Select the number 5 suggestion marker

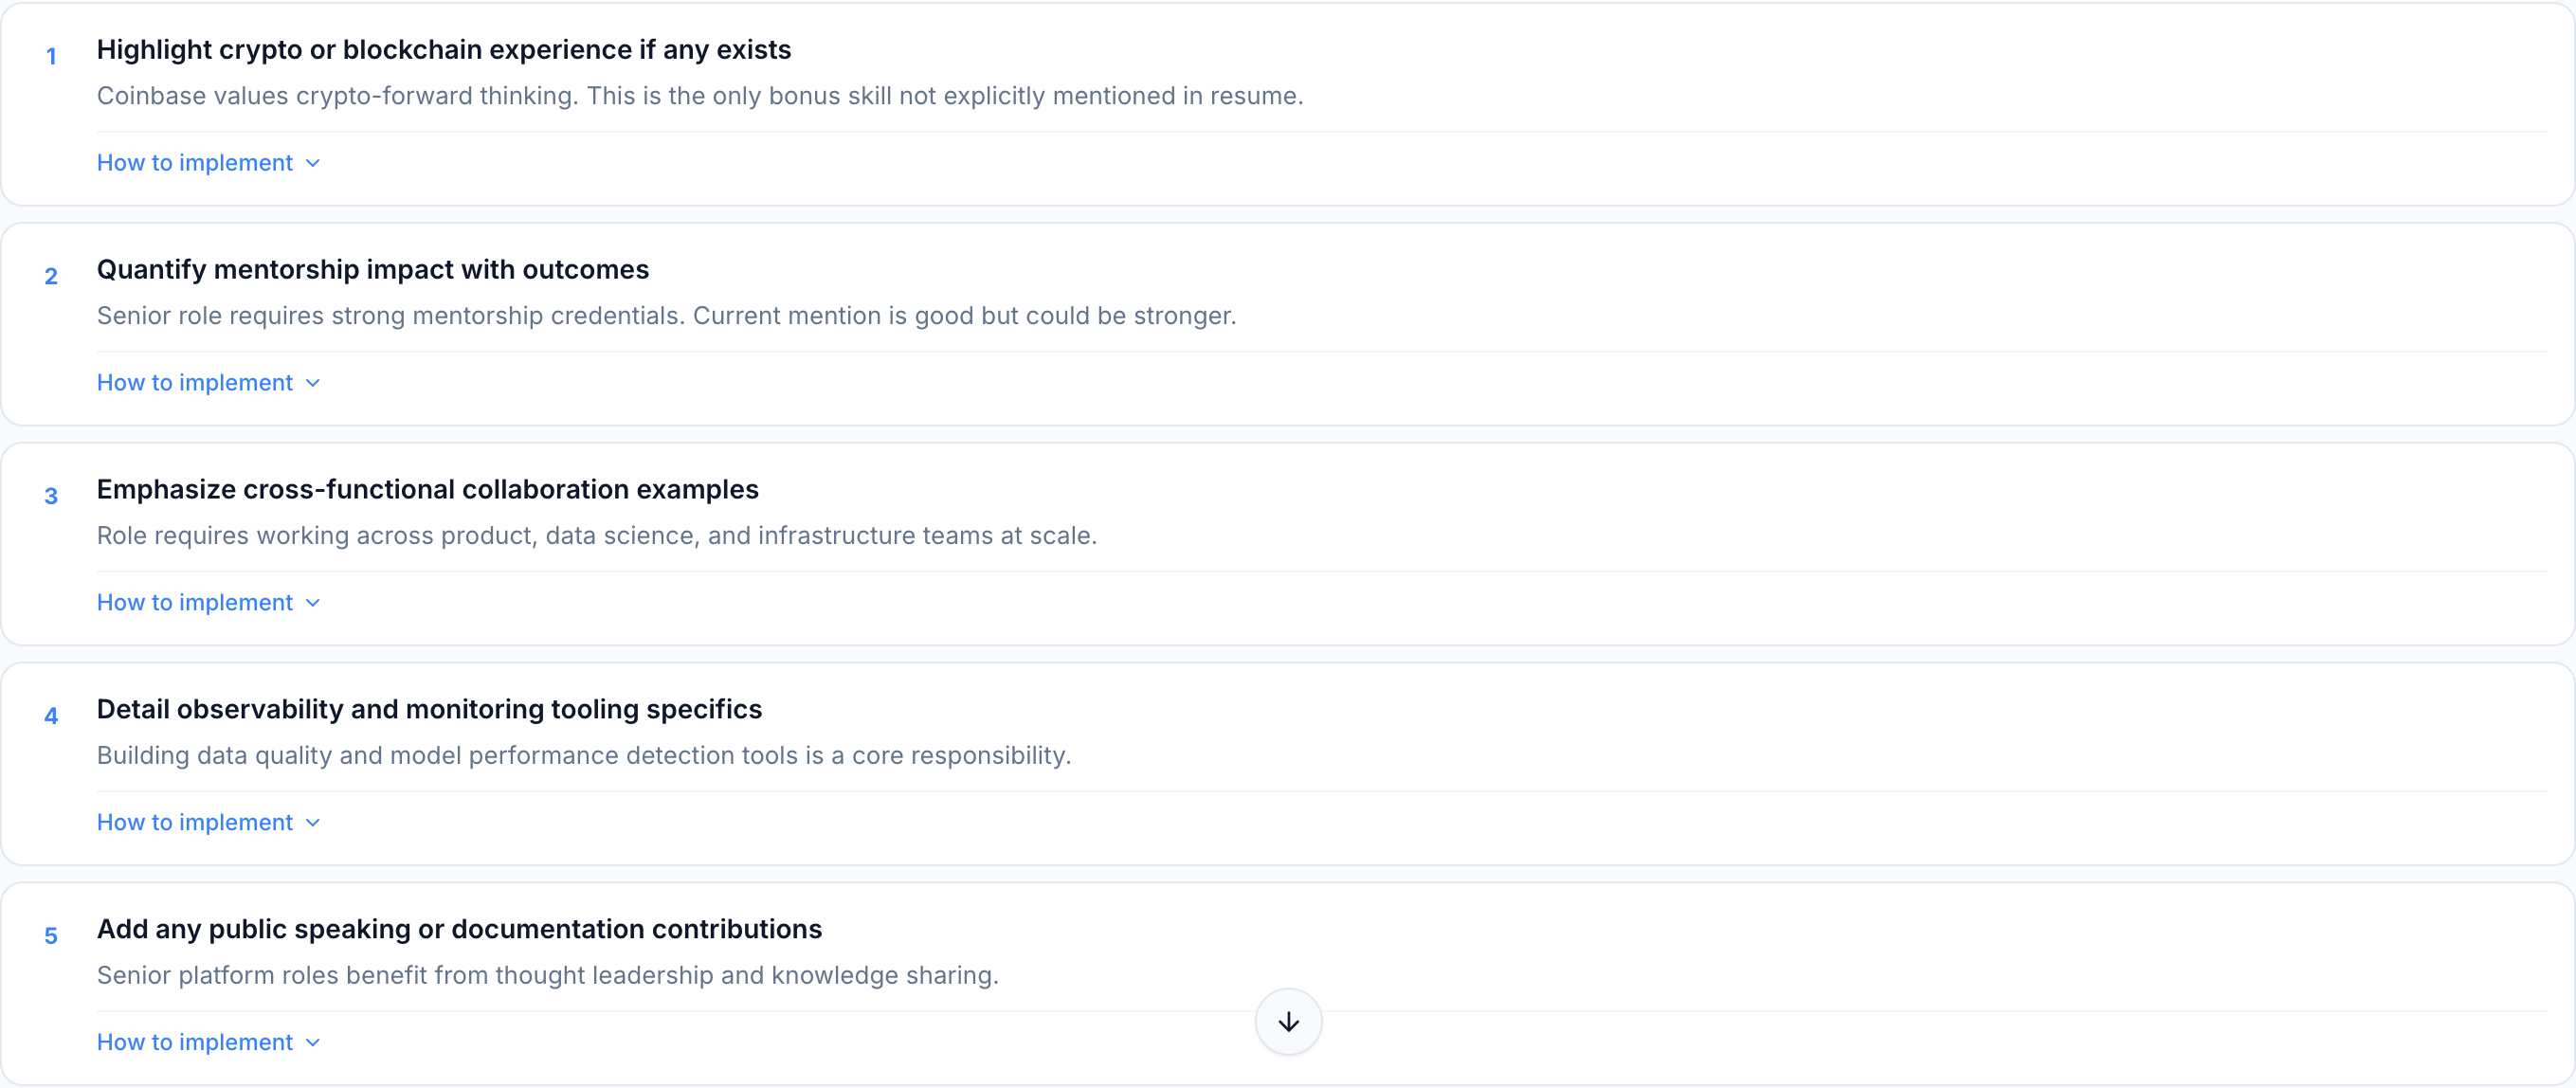pos(51,937)
